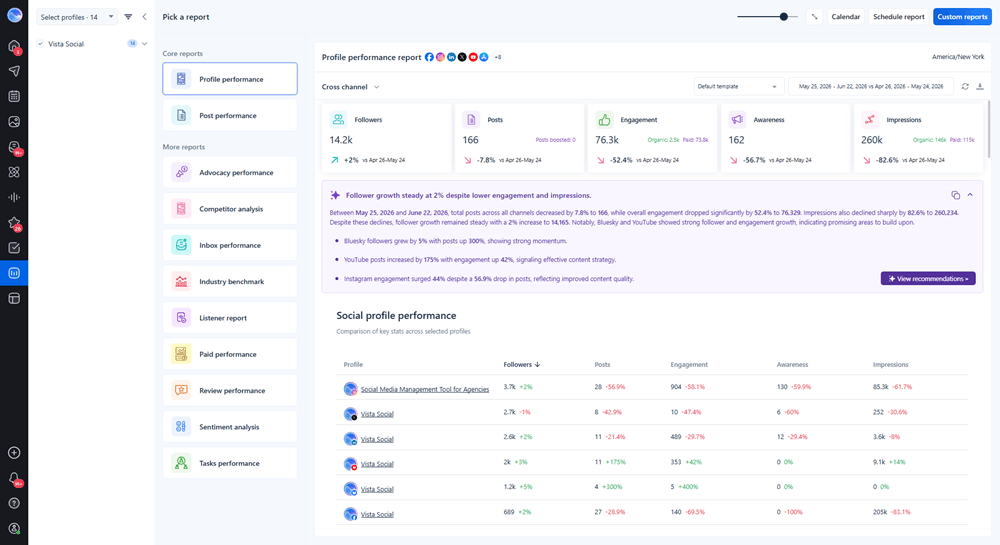Open the Publish paper-plane icon in the sidebar
Screen dimensions: 1000x545
[14, 71]
